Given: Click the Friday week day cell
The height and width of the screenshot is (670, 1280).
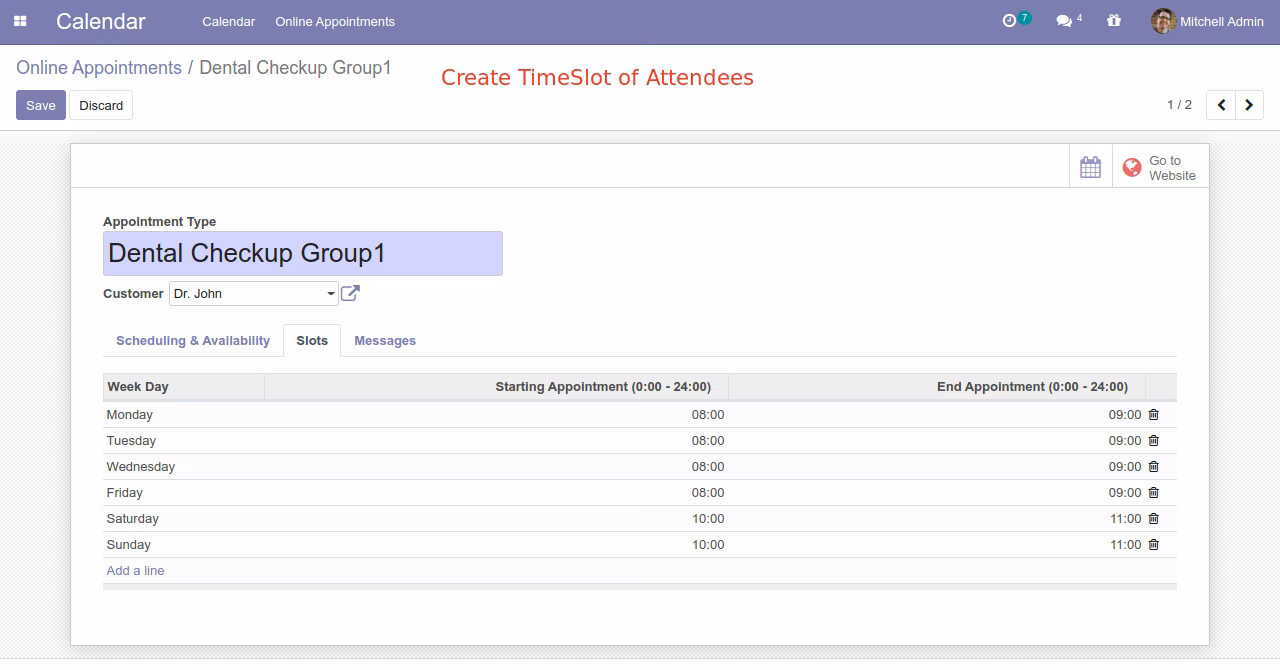Looking at the screenshot, I should 184,492.
